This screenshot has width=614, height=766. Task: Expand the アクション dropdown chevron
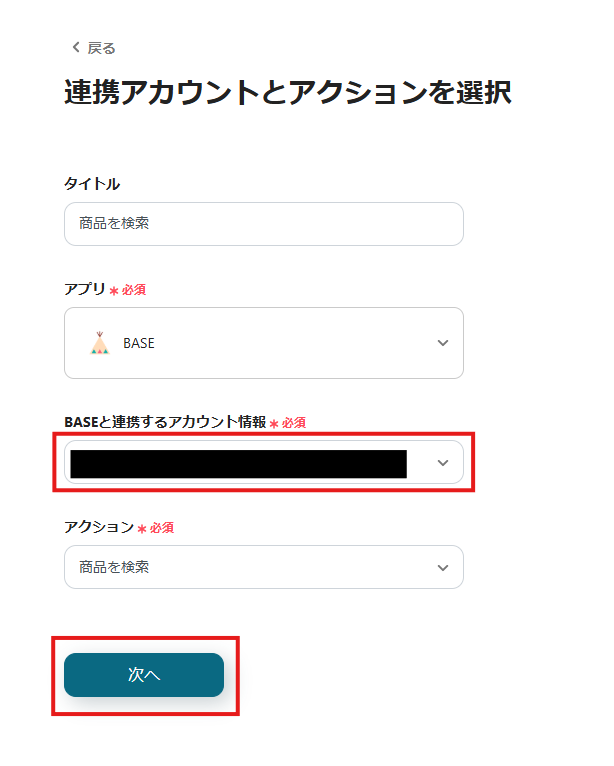[x=443, y=567]
